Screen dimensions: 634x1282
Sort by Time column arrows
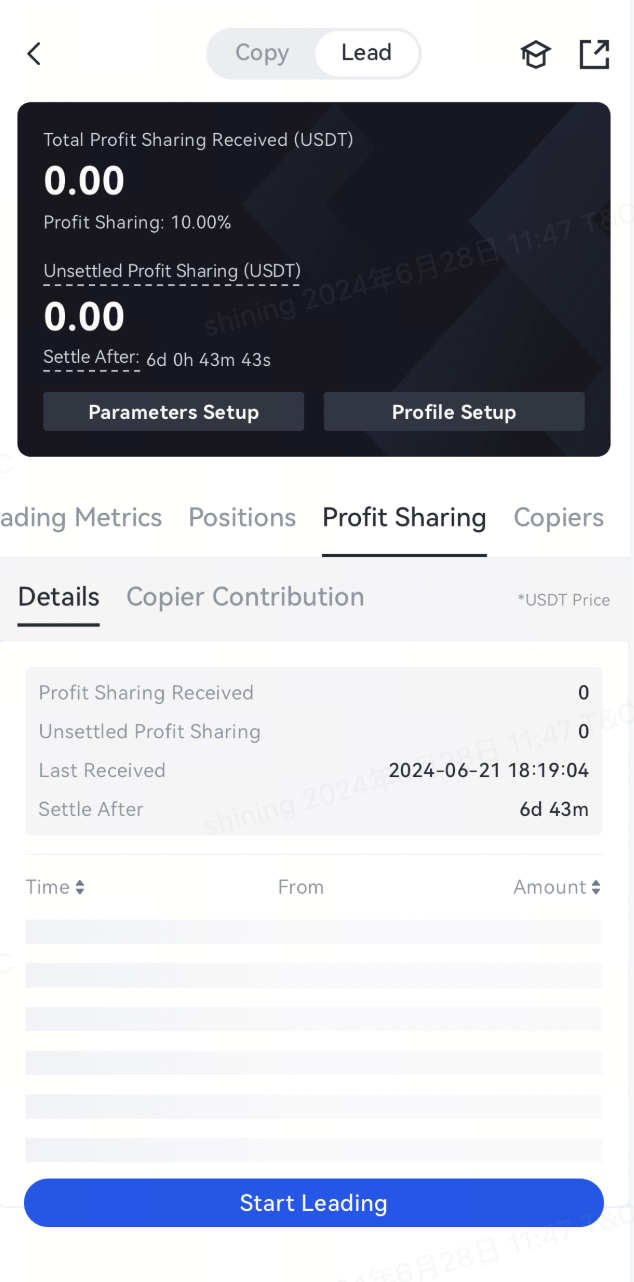pyautogui.click(x=80, y=887)
